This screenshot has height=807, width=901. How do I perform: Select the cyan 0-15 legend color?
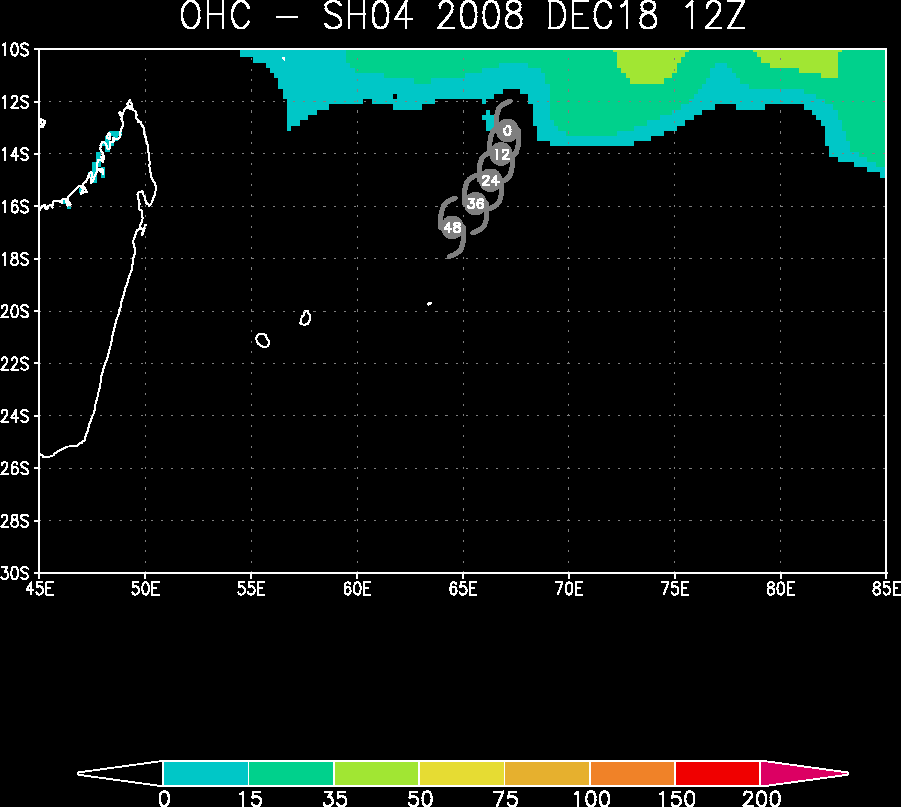pos(206,773)
